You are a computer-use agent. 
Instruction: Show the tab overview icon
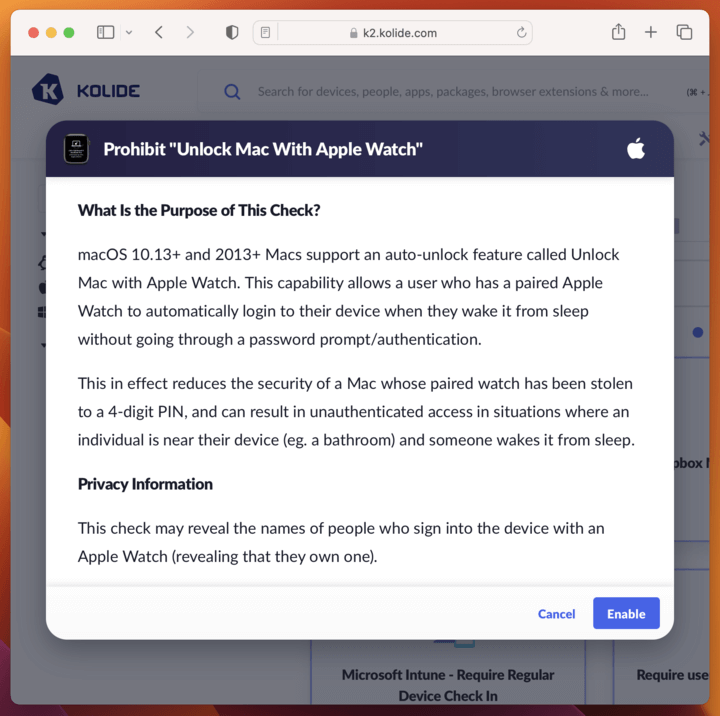[x=684, y=32]
